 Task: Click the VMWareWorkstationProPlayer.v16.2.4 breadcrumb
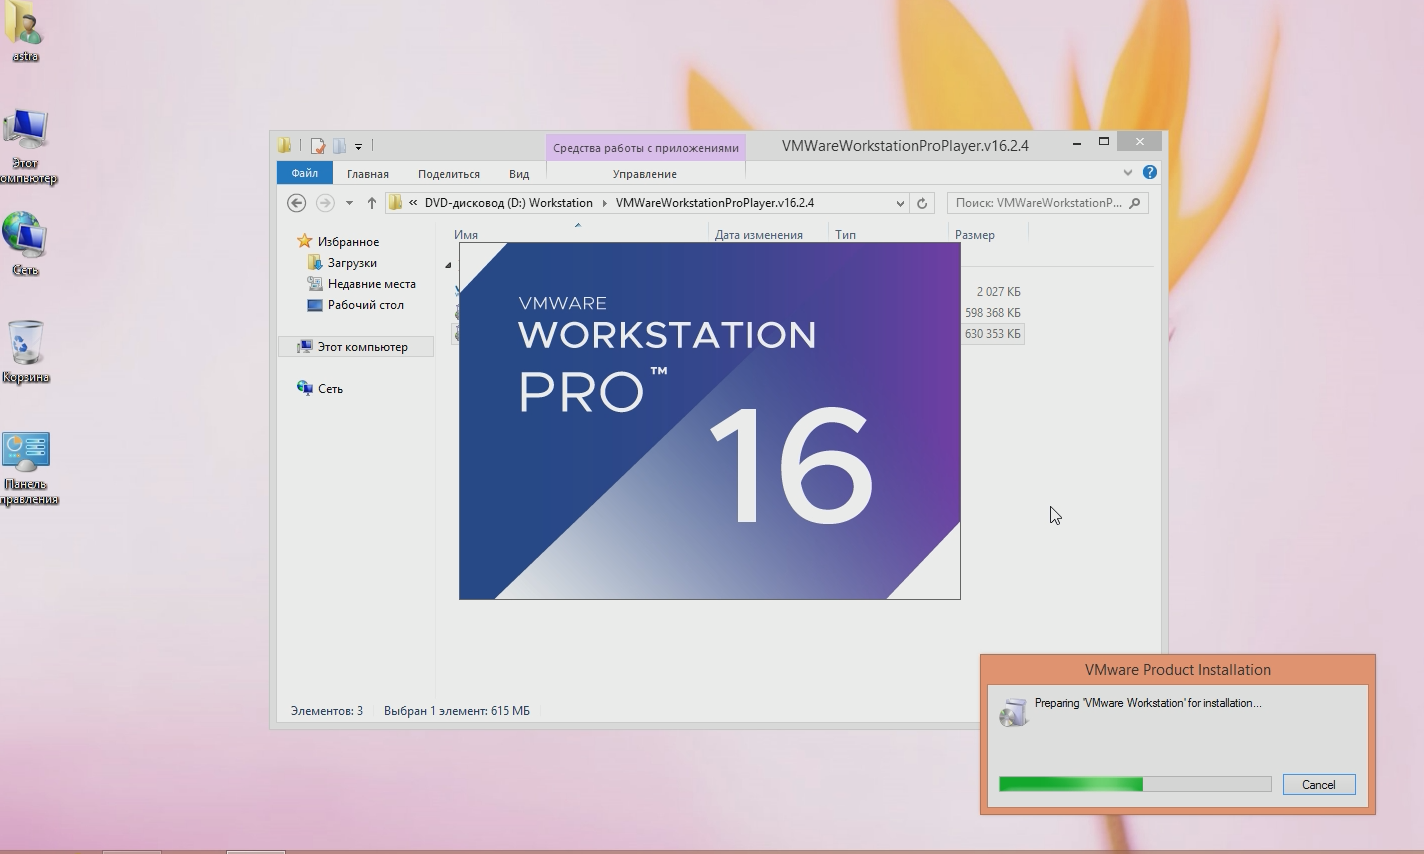(715, 203)
